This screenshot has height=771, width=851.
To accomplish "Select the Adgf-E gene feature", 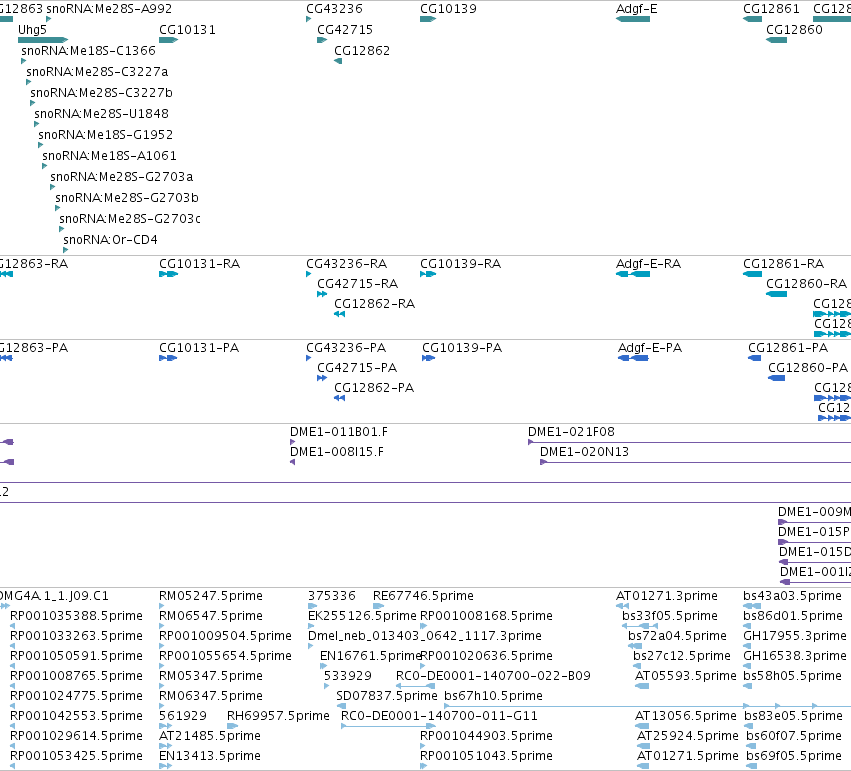I will [633, 19].
